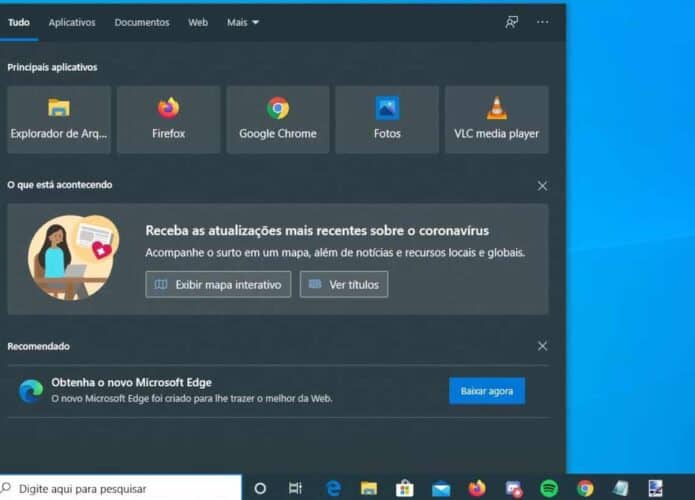
Task: Click Ver títulos button
Action: coord(344,284)
